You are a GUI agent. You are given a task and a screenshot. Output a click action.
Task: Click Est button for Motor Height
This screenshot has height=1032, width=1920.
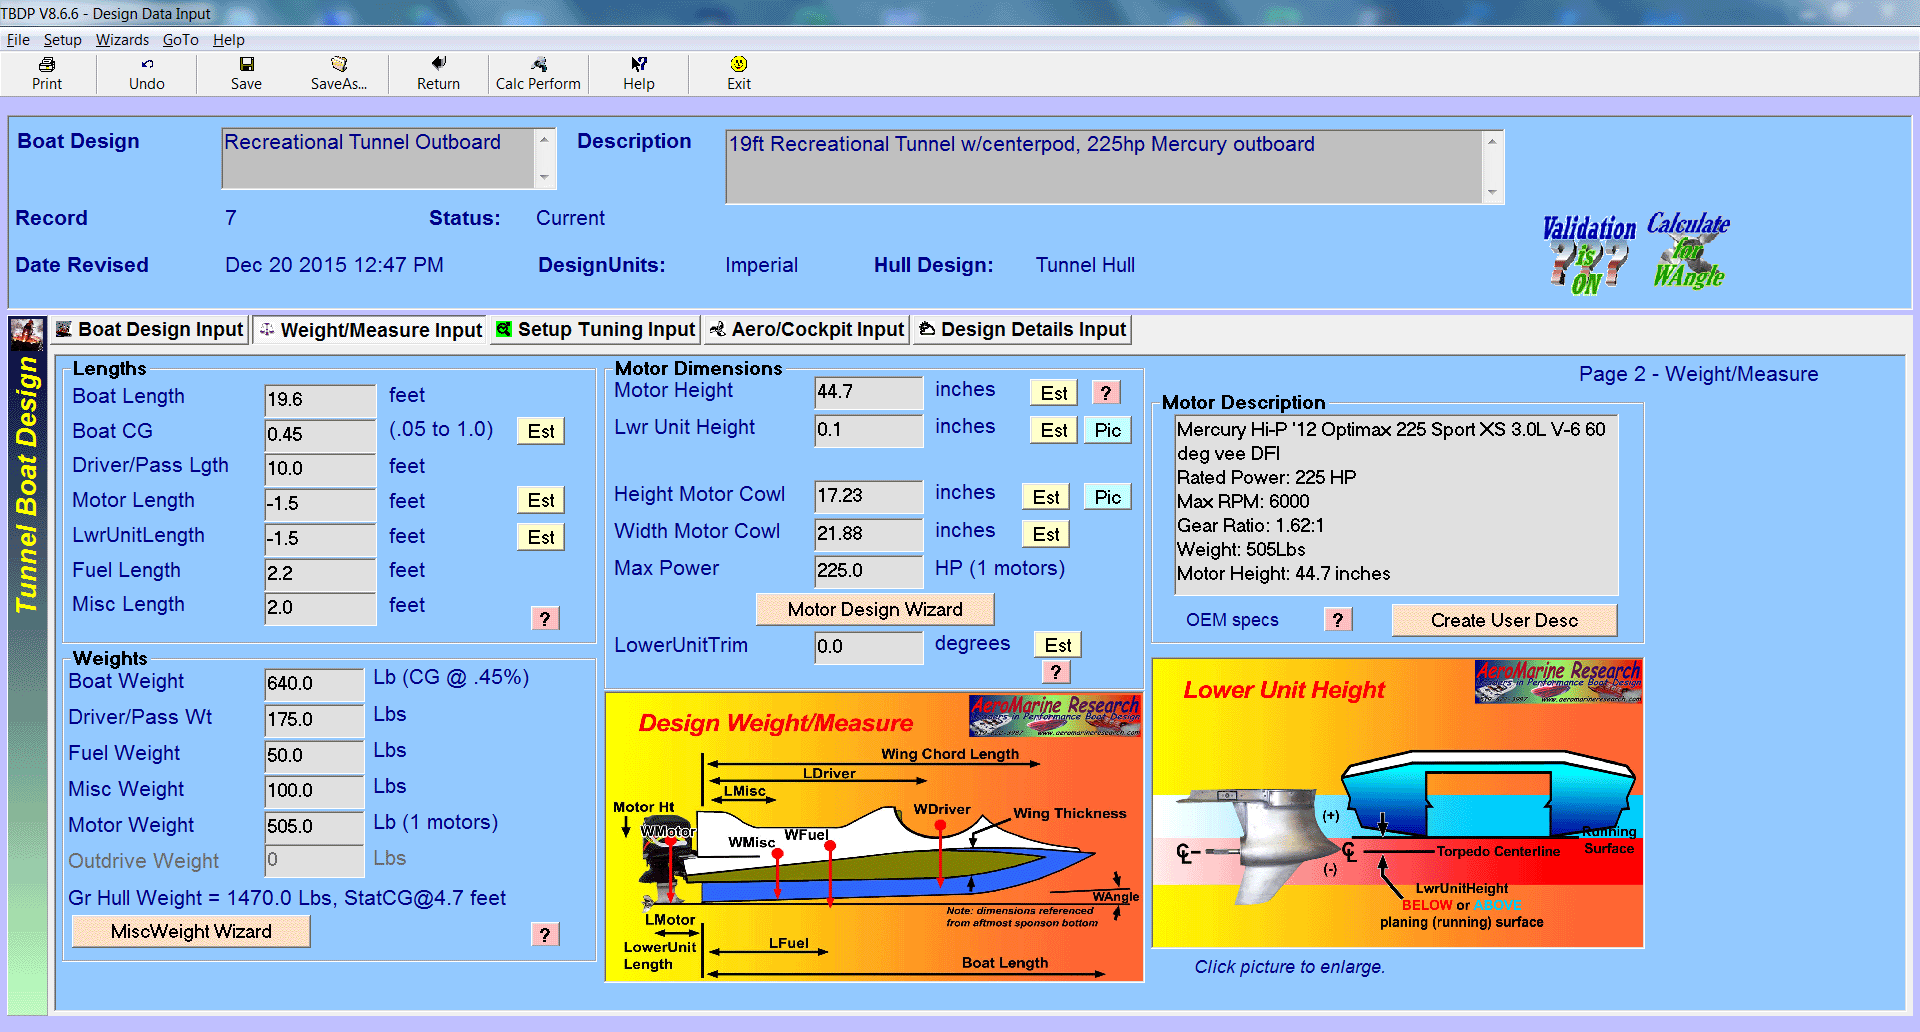[x=1054, y=393]
